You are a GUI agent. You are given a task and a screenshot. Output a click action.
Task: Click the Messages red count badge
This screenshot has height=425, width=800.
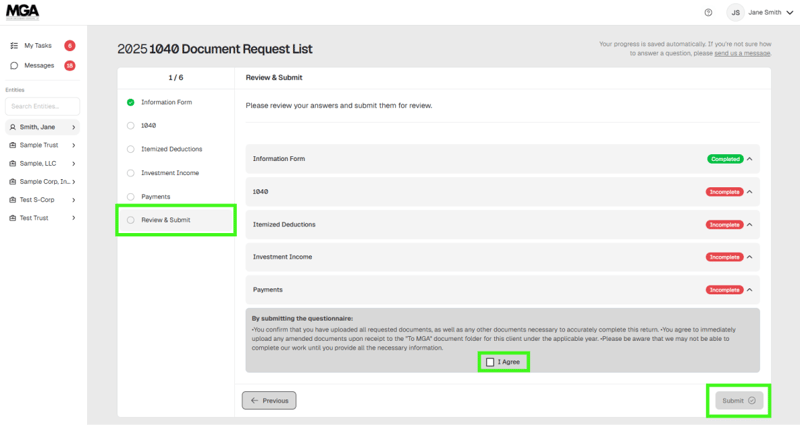click(x=69, y=65)
